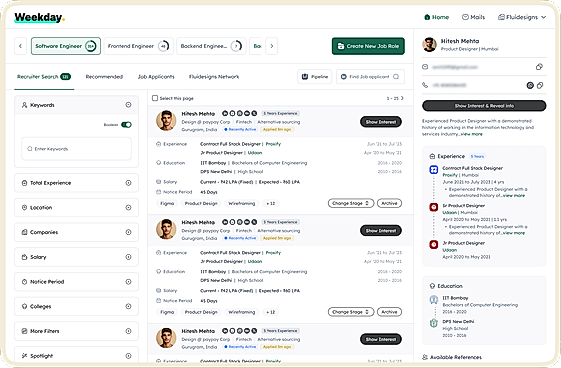Click the phone icon in profile panel
The width and height of the screenshot is (561, 368).
click(425, 85)
